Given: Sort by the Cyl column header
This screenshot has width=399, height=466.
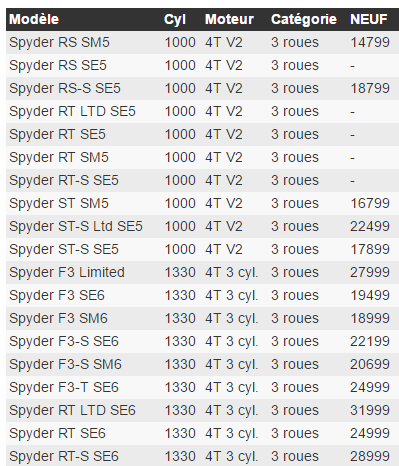Looking at the screenshot, I should coord(175,20).
